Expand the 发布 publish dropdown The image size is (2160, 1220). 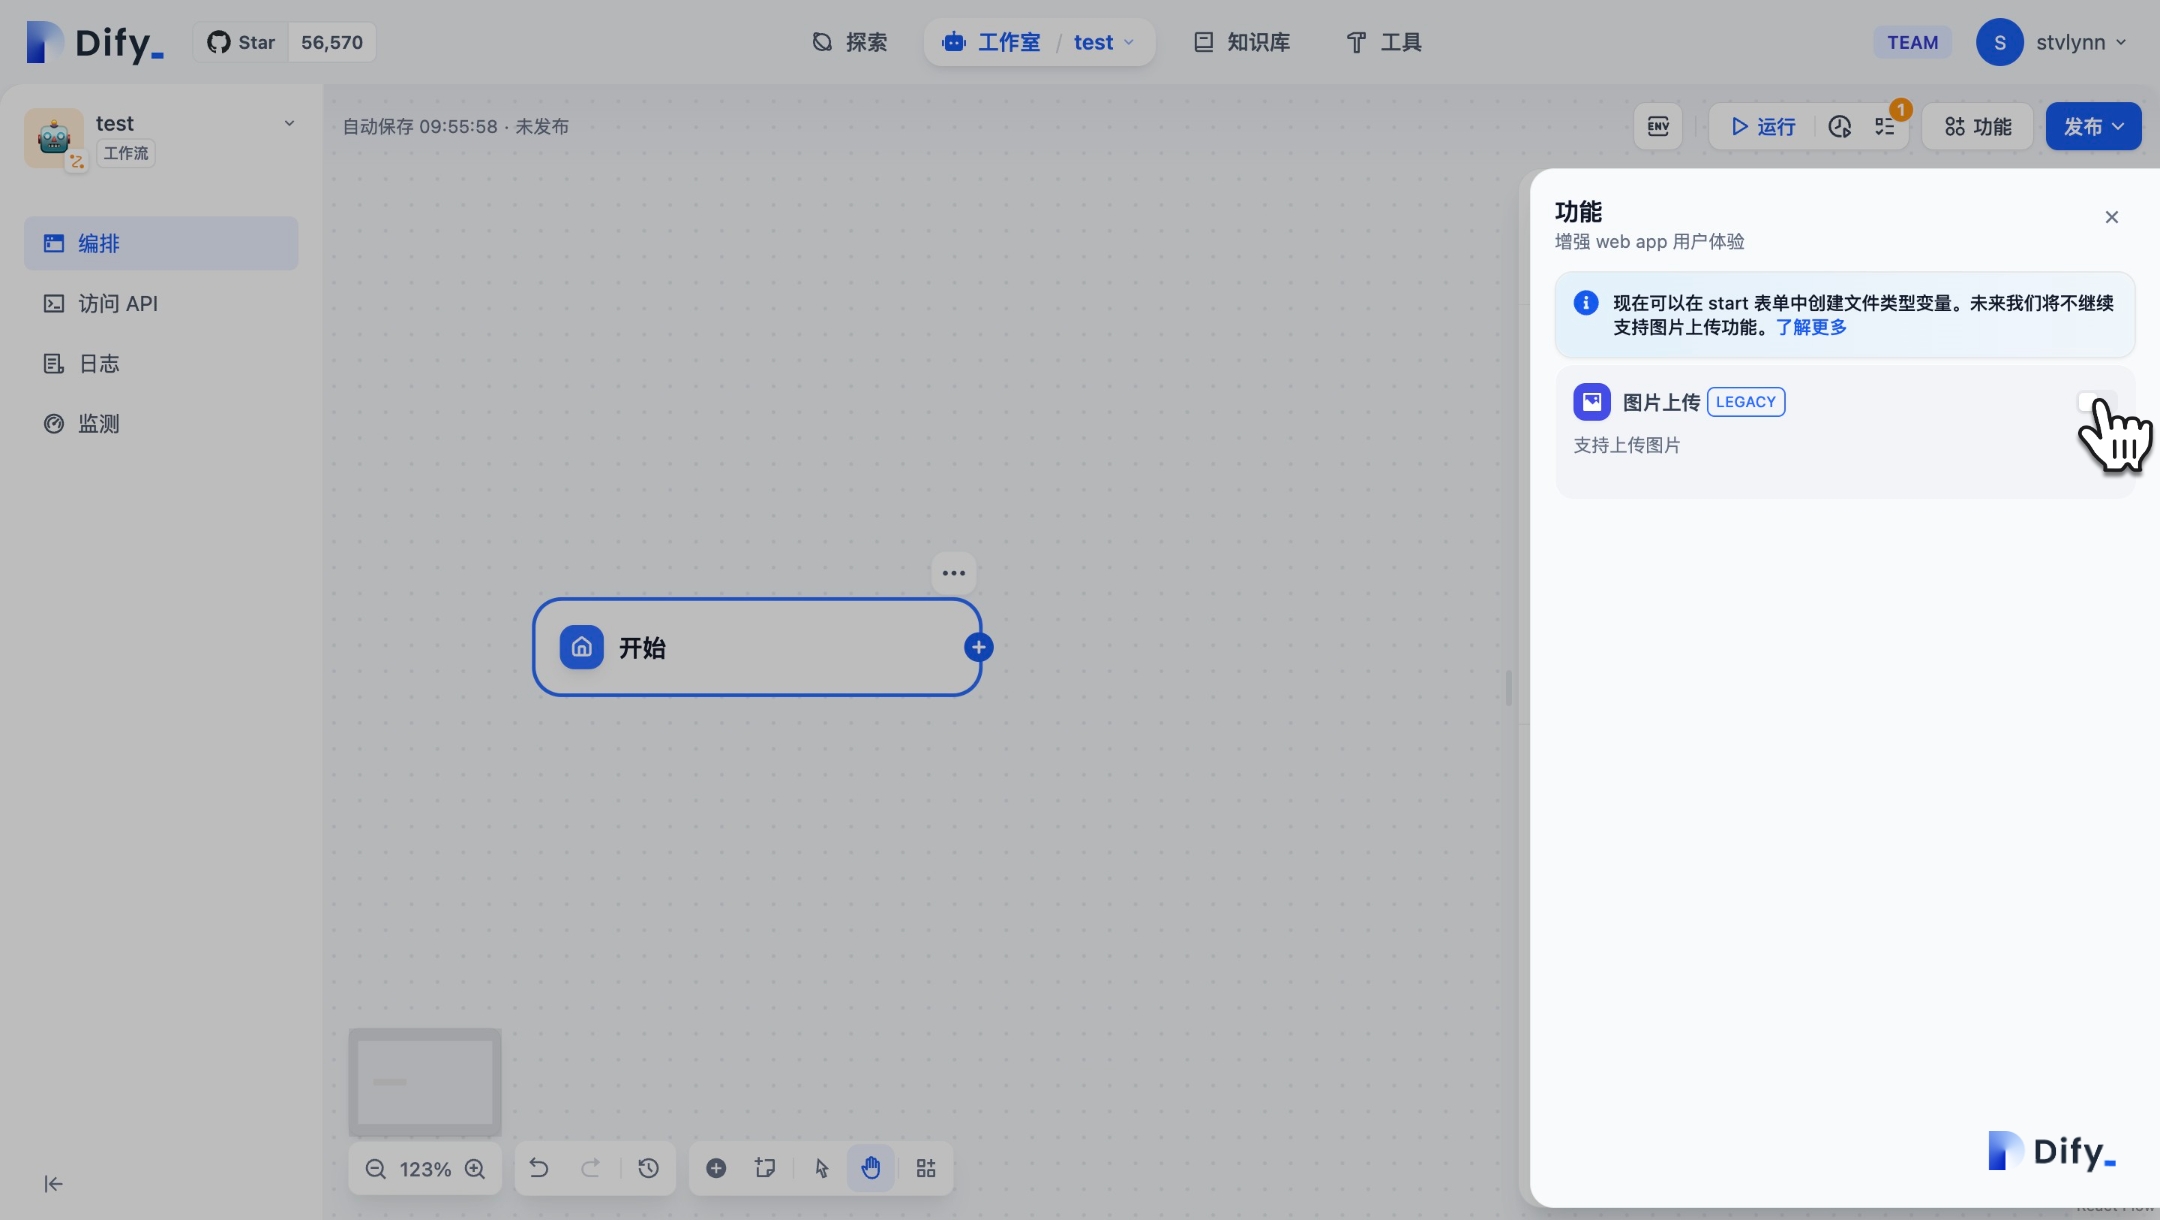pyautogui.click(x=2093, y=126)
